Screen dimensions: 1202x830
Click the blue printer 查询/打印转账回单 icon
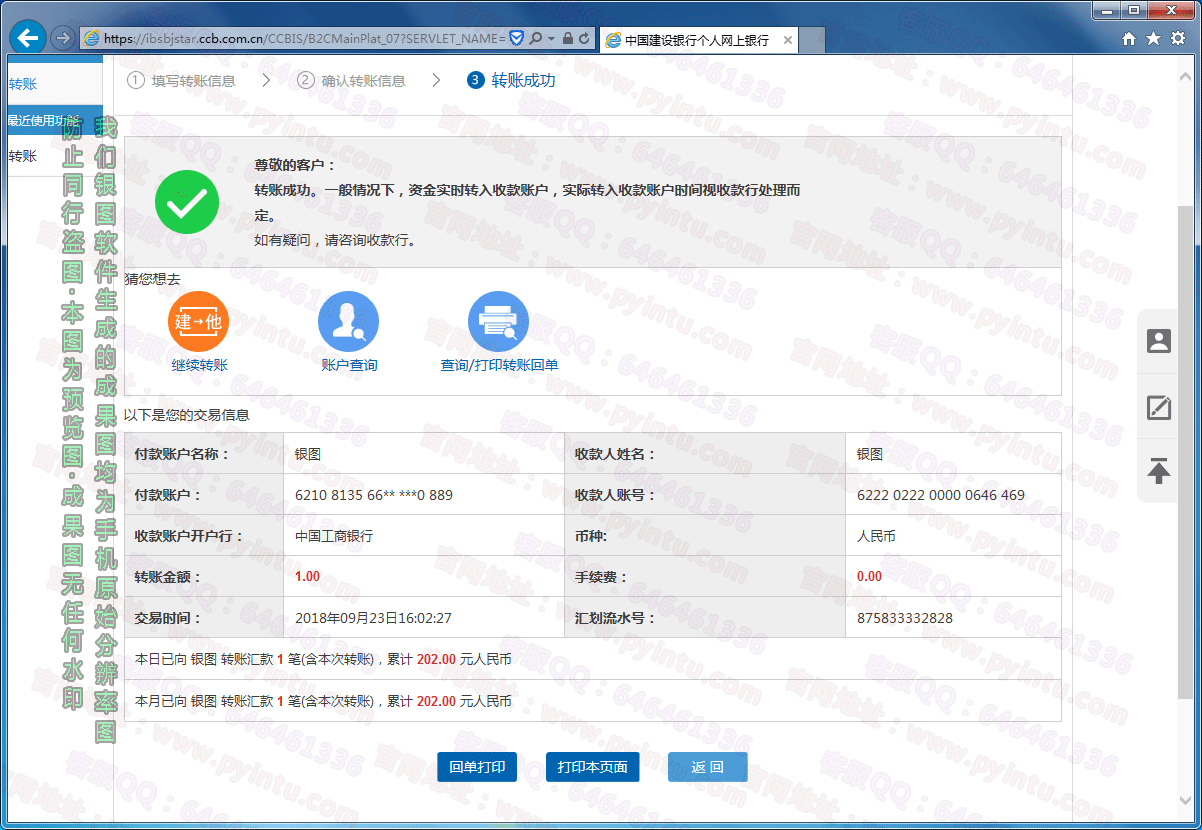tap(499, 321)
